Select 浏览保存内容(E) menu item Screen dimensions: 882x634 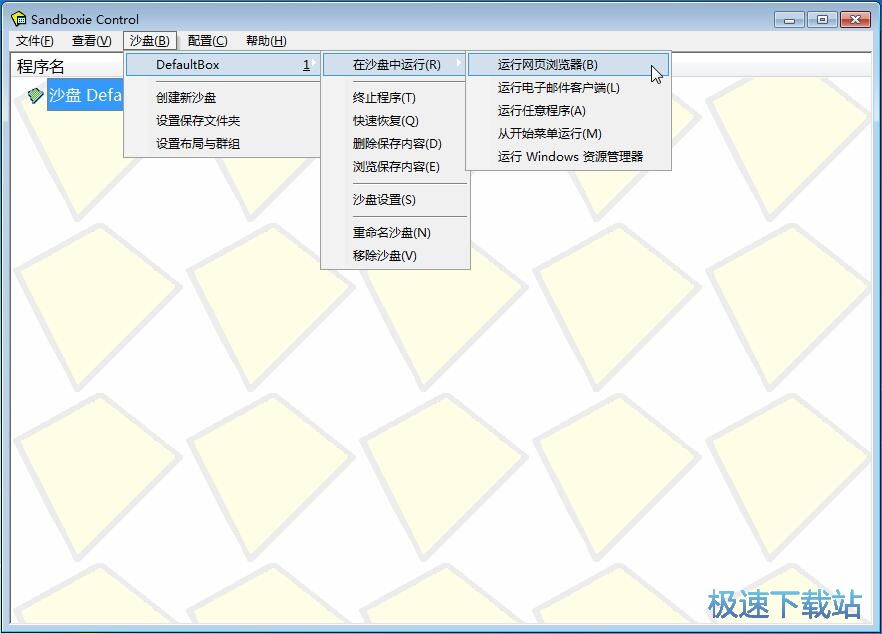click(395, 167)
